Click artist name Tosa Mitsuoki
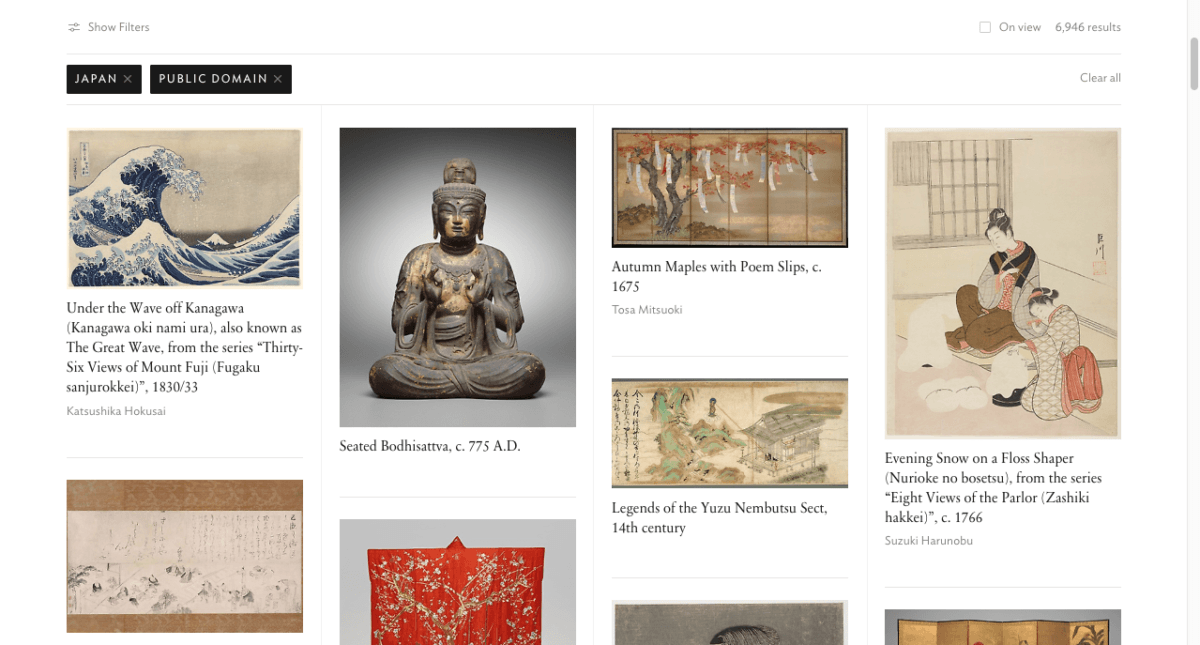 (x=647, y=310)
